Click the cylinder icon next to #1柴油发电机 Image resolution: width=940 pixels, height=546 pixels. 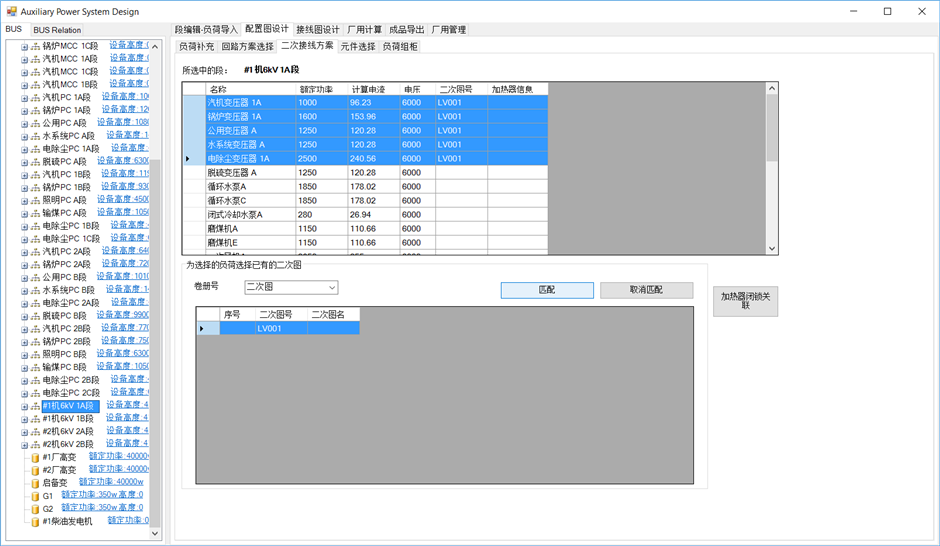pyautogui.click(x=35, y=521)
